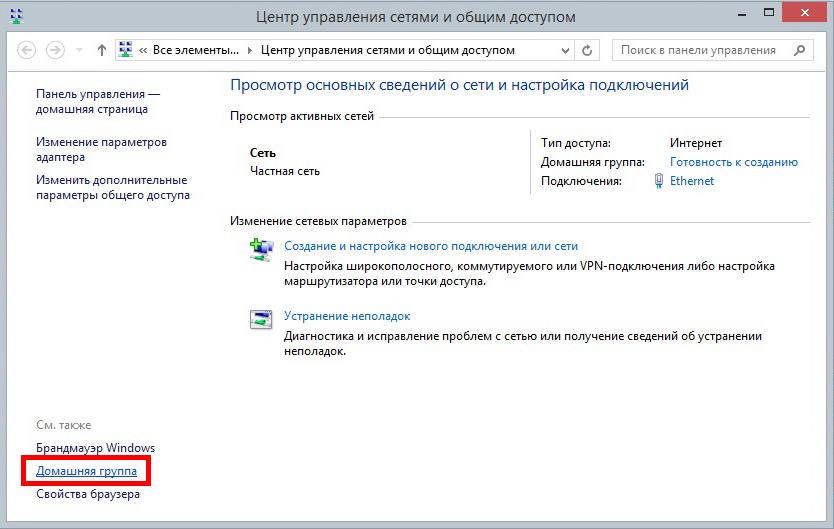Click the Back navigation arrow
Screen dimensions: 834x529
[x=27, y=50]
